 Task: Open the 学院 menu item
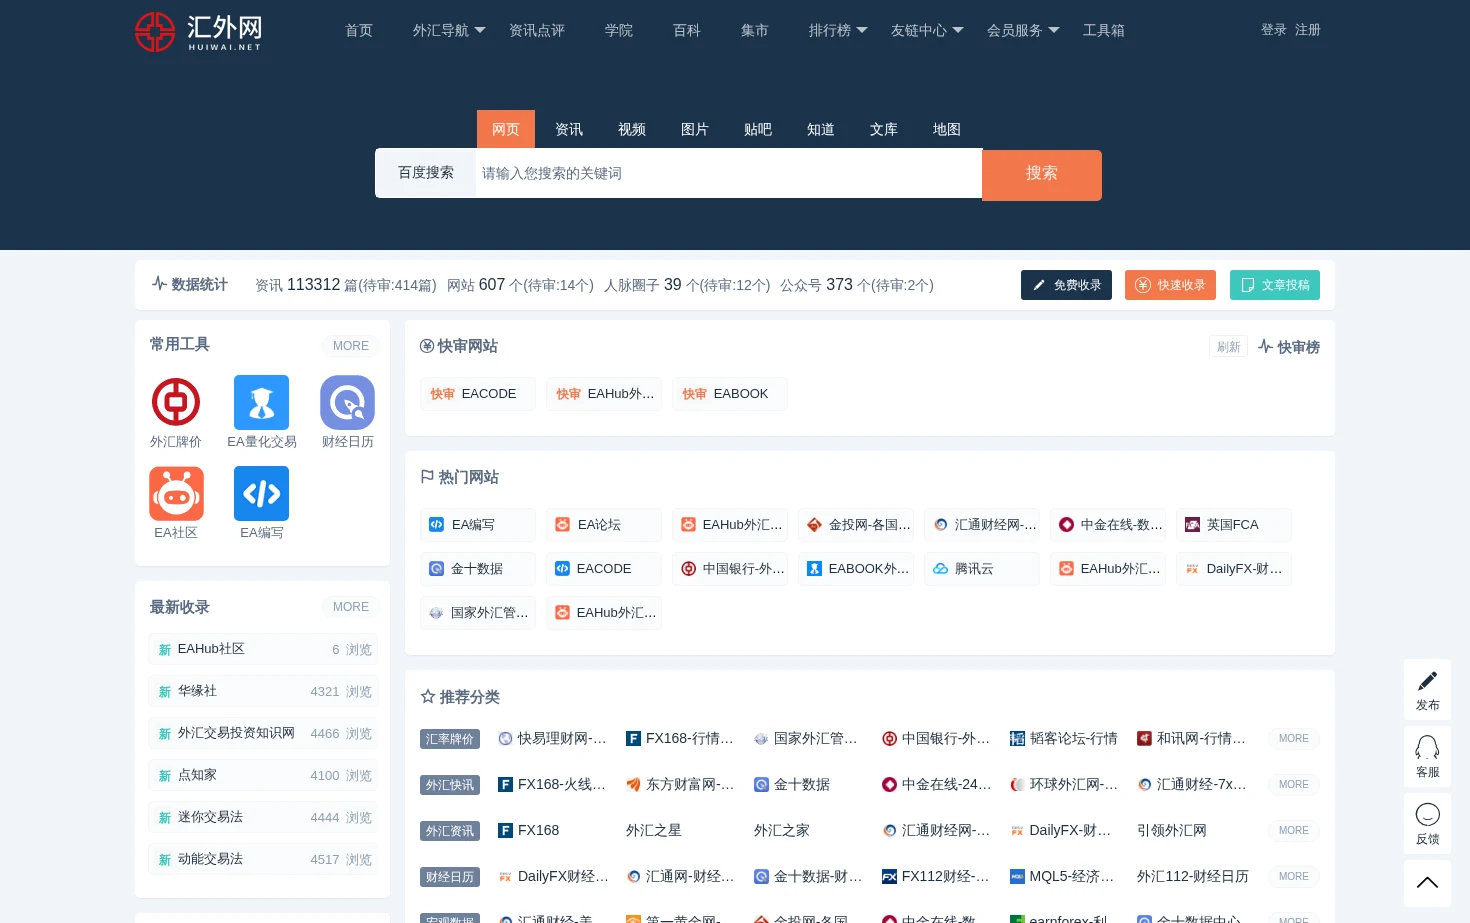tap(619, 31)
